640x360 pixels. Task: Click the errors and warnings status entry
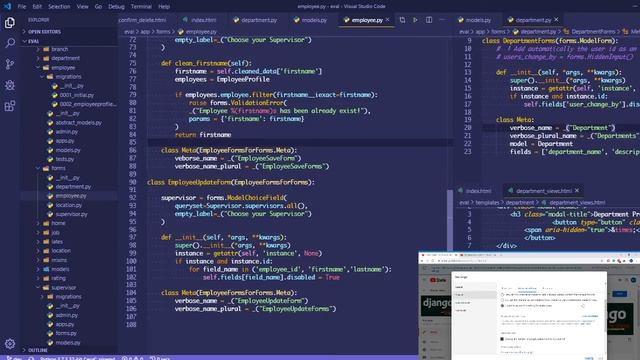(x=132, y=358)
